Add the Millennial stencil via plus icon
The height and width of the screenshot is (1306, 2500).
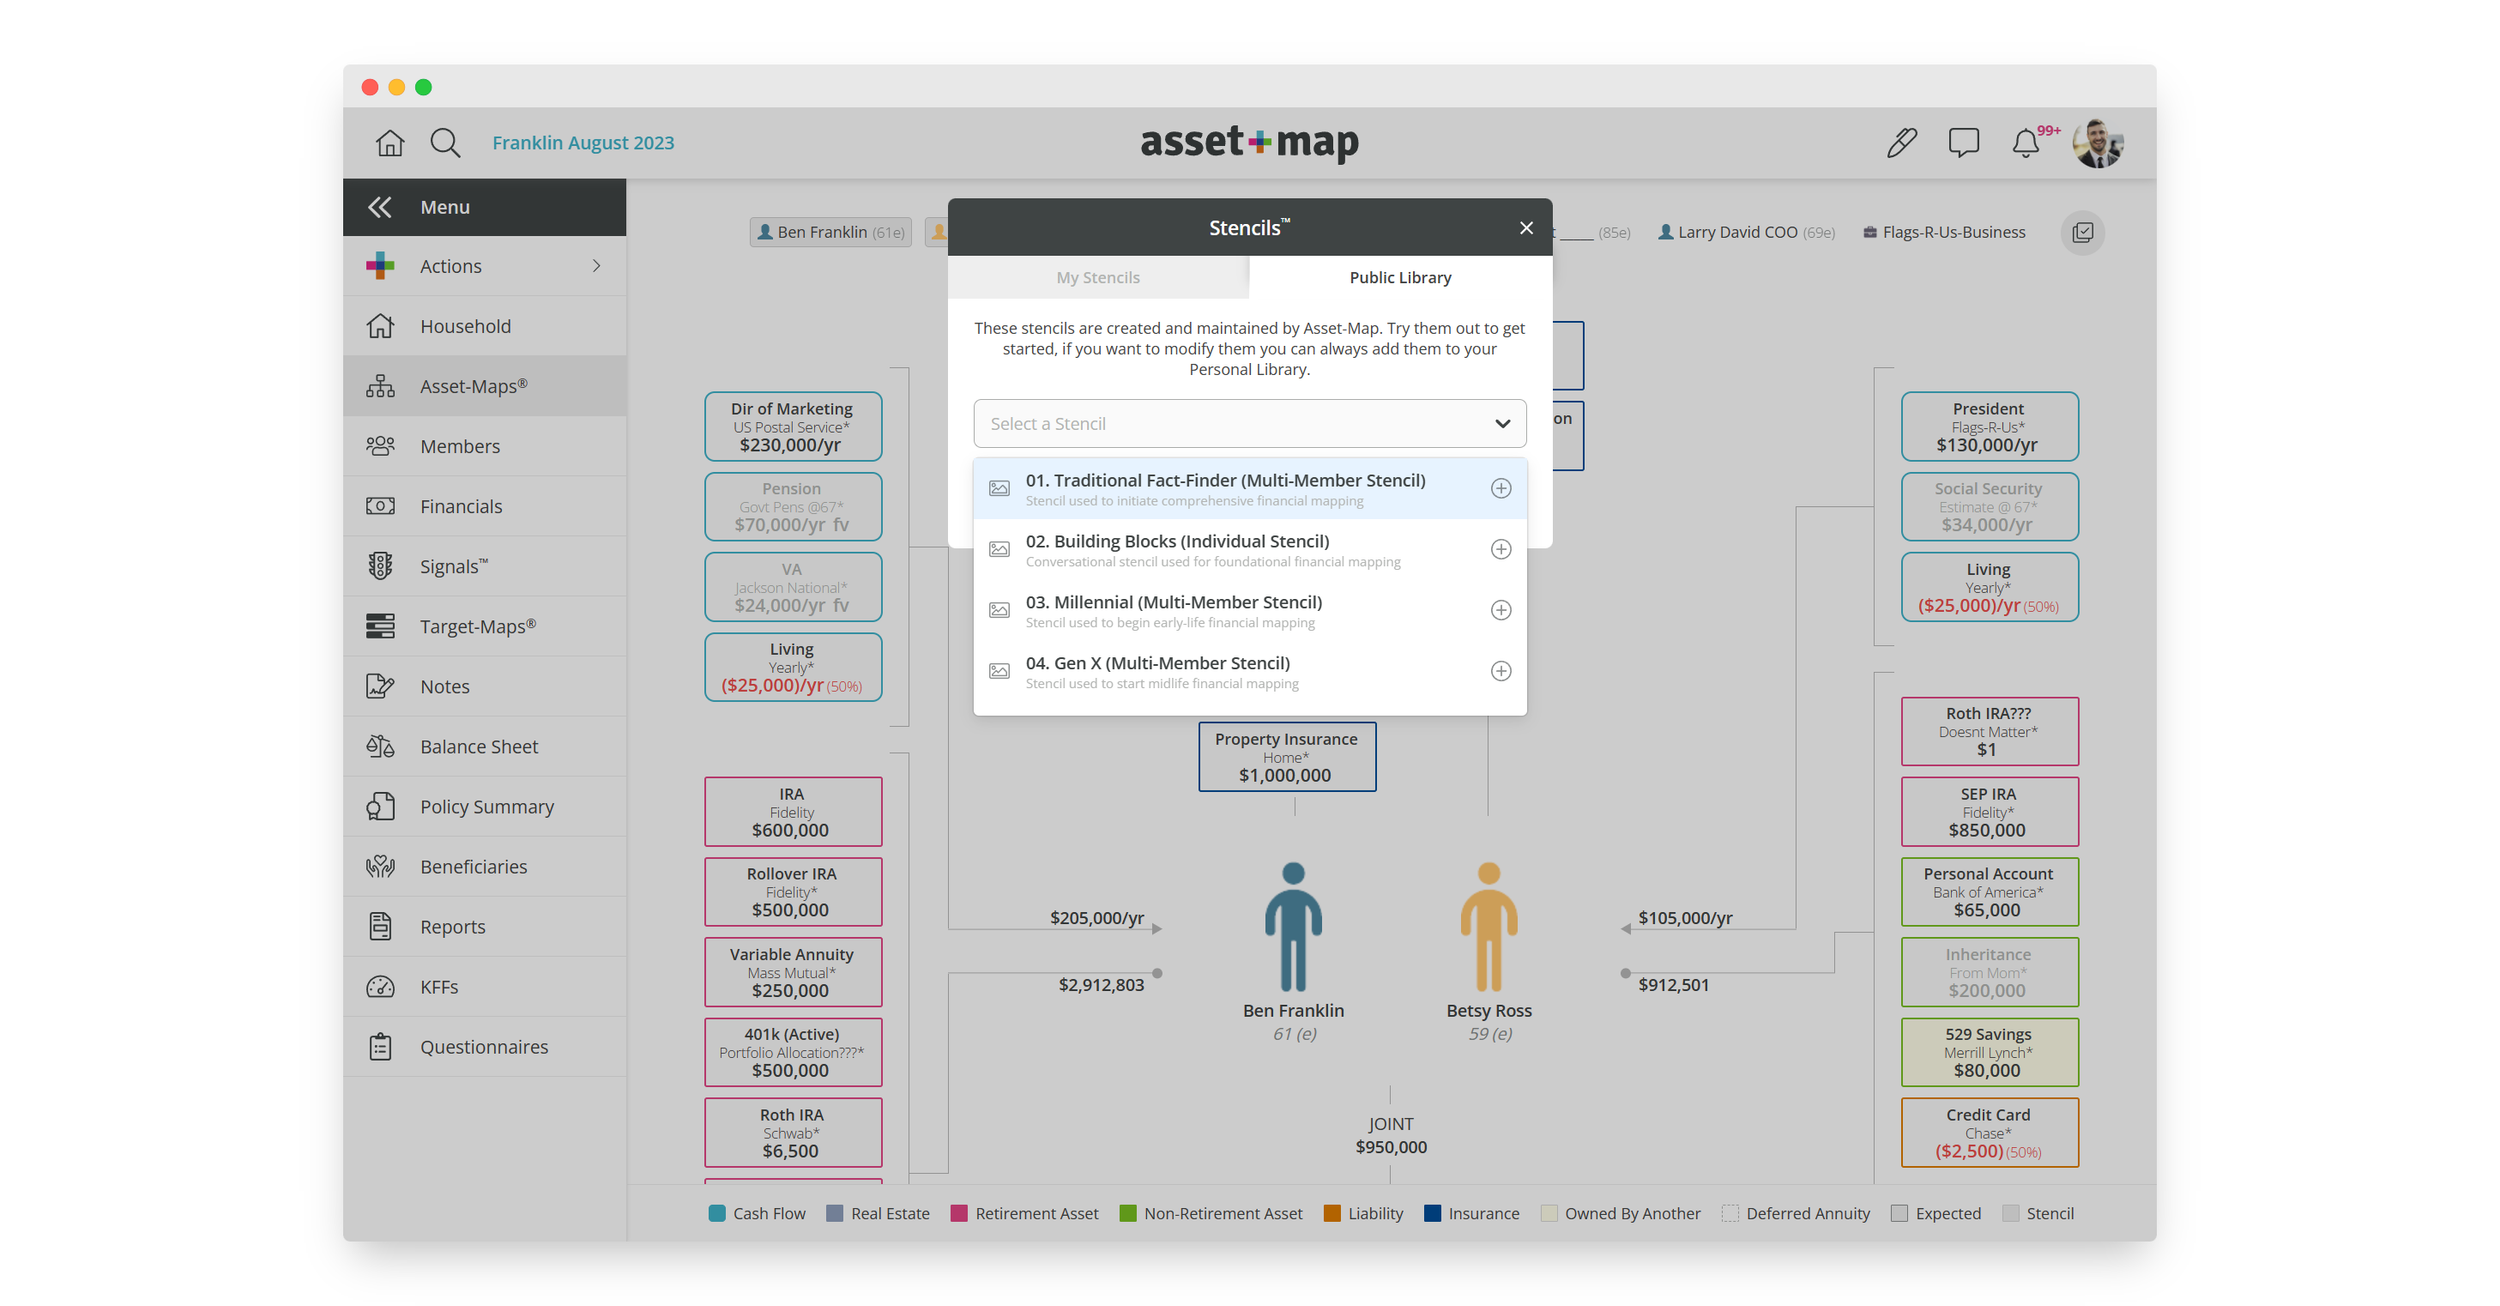pyautogui.click(x=1501, y=610)
